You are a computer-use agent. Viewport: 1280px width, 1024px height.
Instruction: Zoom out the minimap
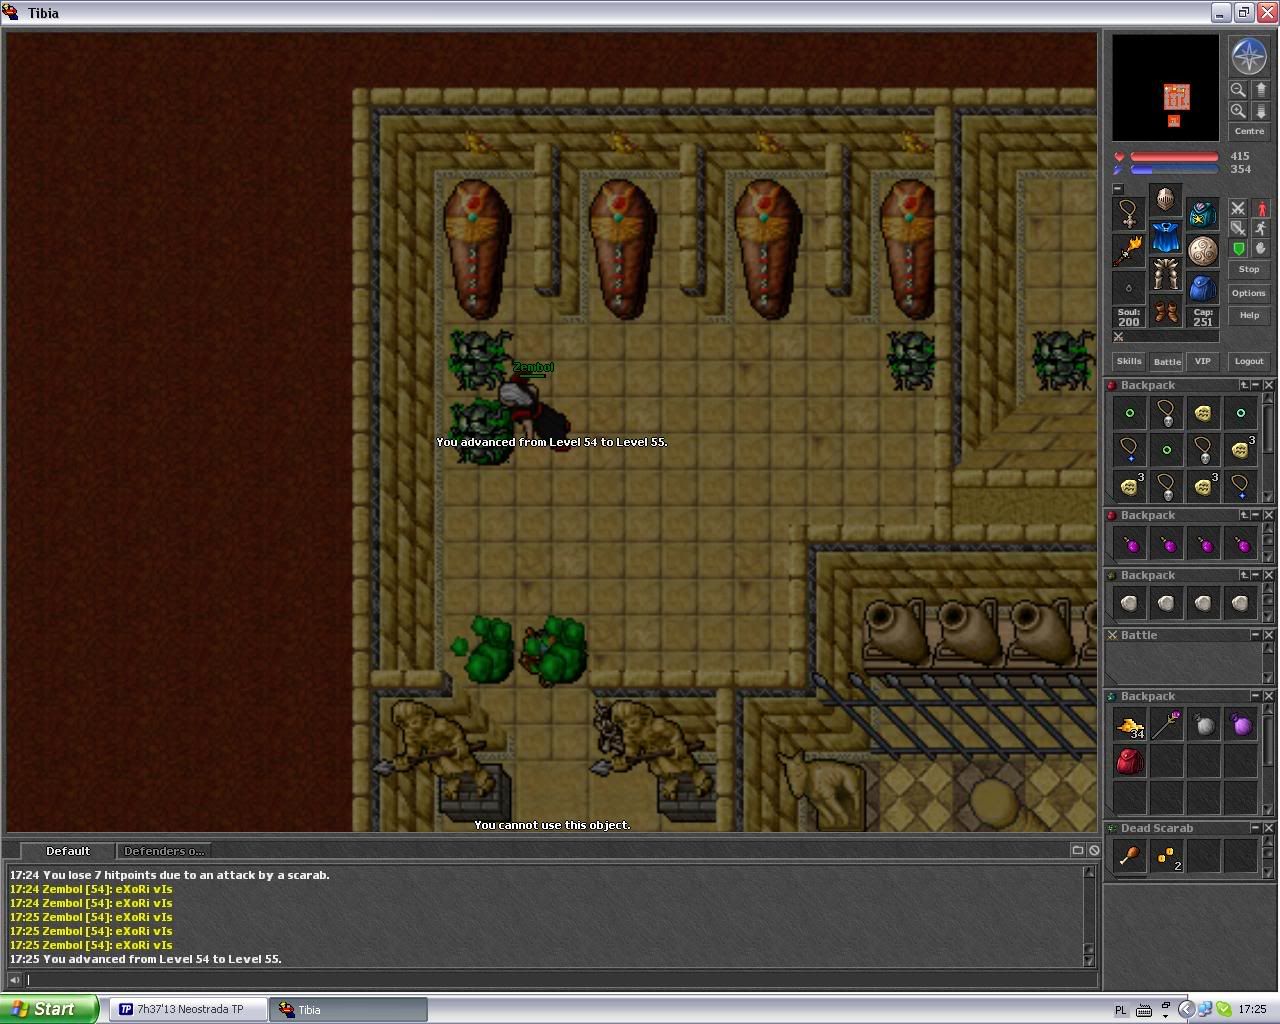(x=1238, y=90)
